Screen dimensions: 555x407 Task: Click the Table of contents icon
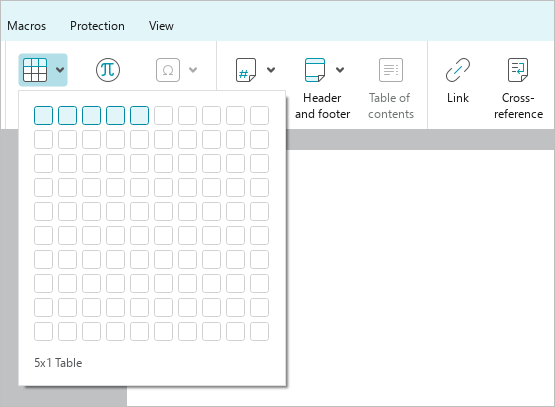tap(391, 70)
